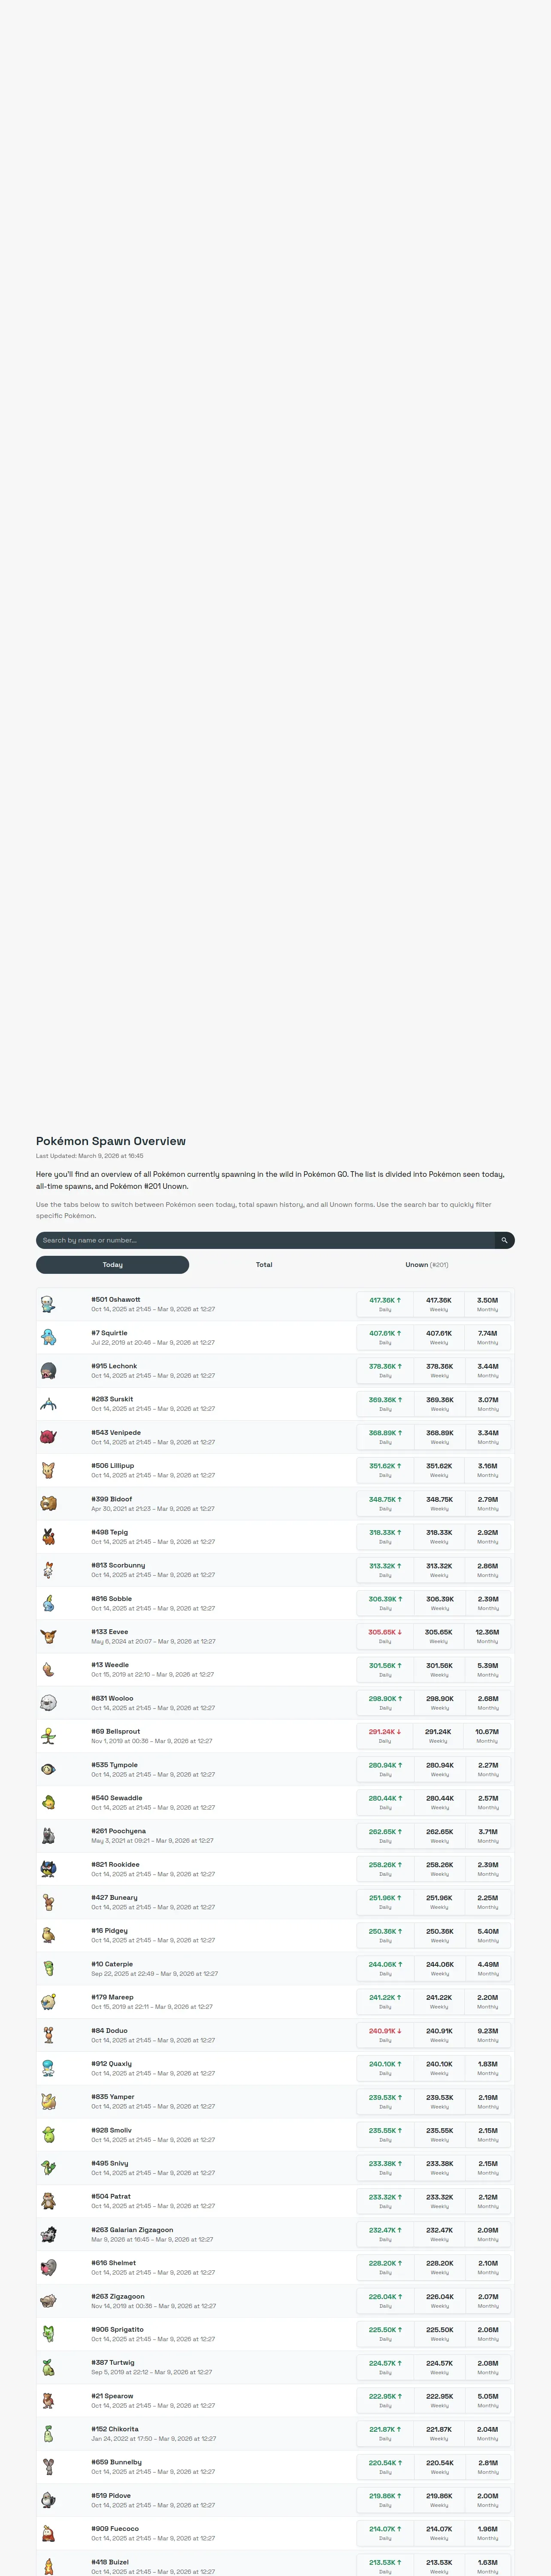This screenshot has width=551, height=2576.
Task: Click the search magnifier button
Action: pos(505,1240)
